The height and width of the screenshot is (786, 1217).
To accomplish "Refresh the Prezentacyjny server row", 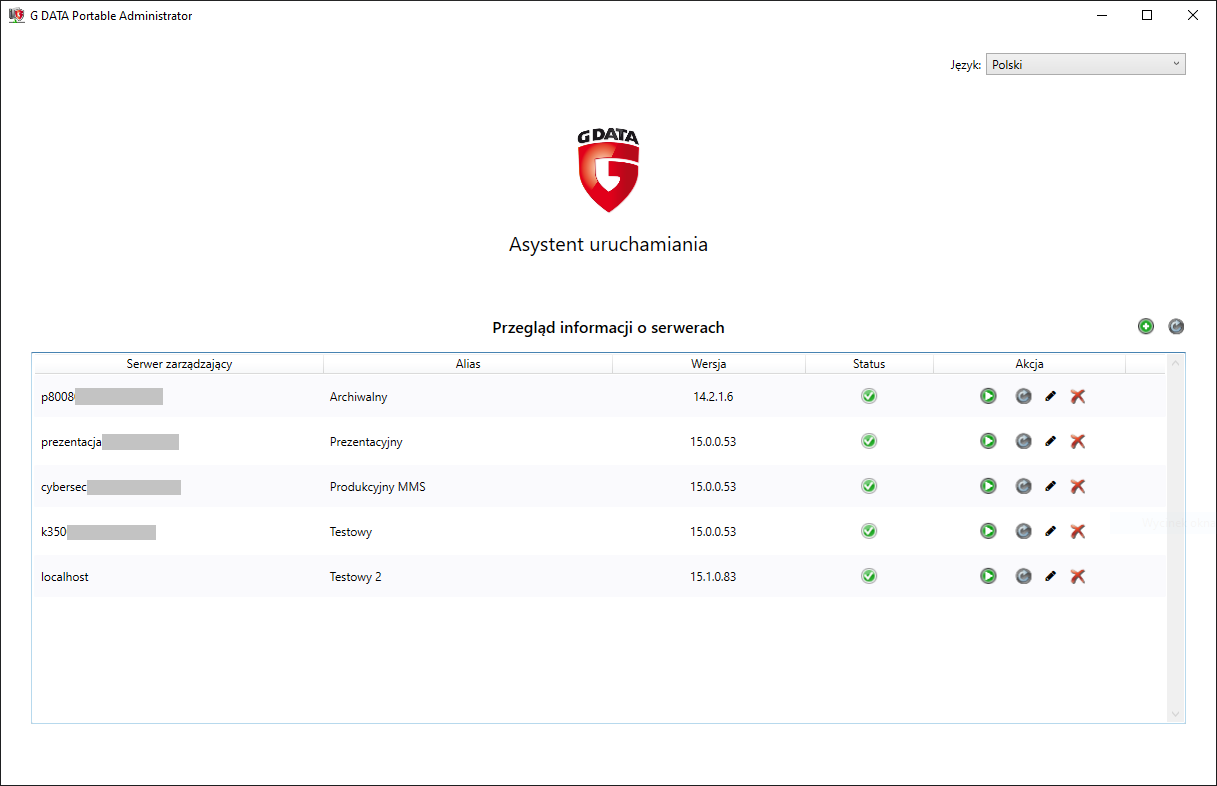I will pyautogui.click(x=1023, y=441).
